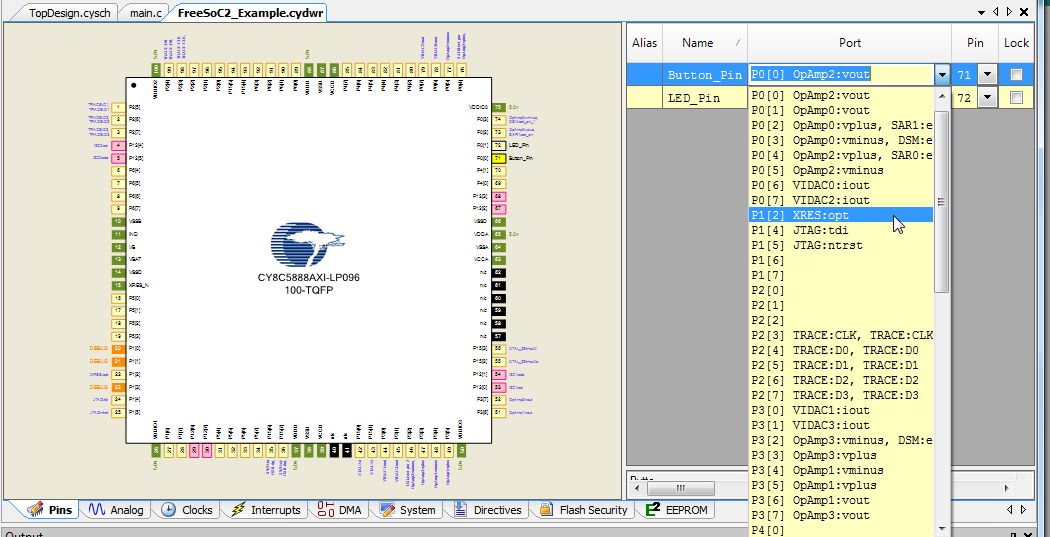This screenshot has height=537, width=1050.
Task: Choose P0[1] OpAmp0:vout port option
Action: click(840, 110)
